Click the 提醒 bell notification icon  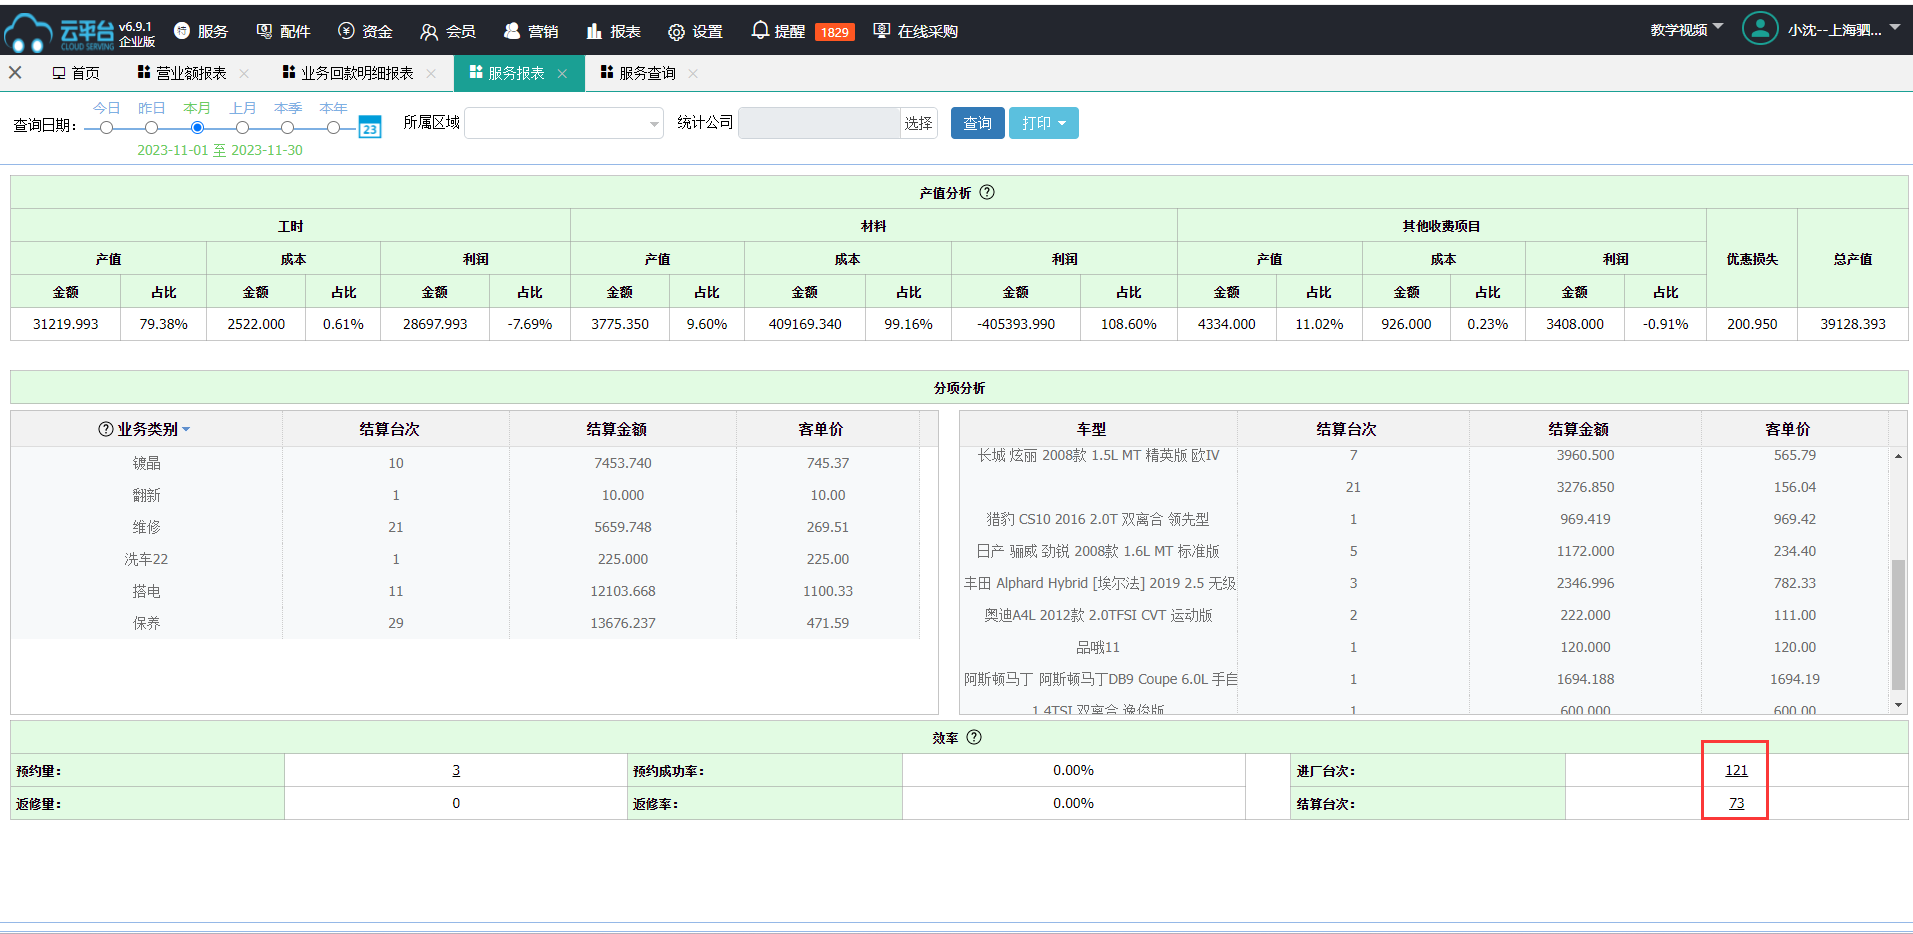(760, 31)
